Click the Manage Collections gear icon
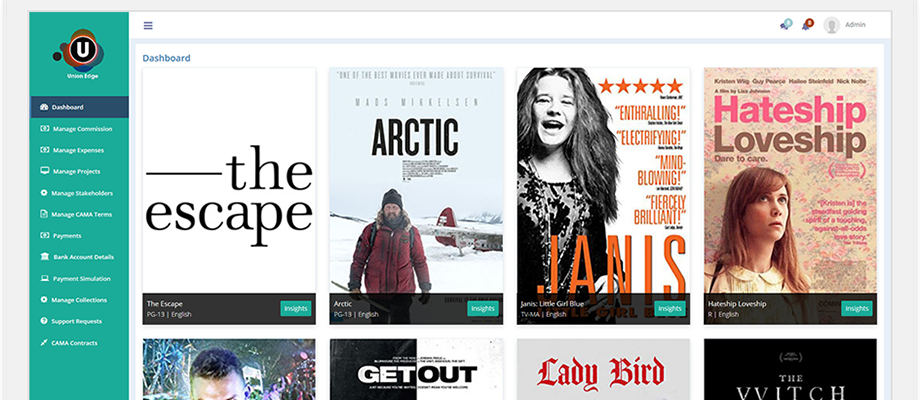The width and height of the screenshot is (920, 400). [x=43, y=300]
